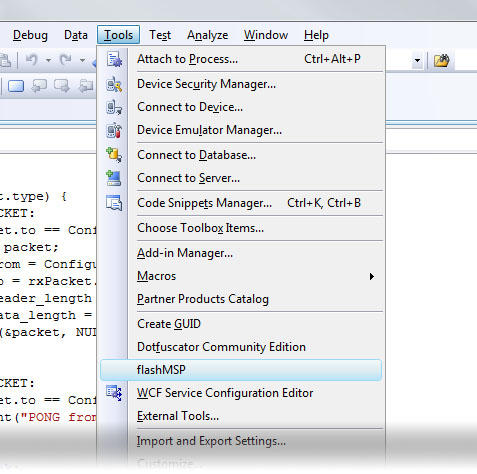This screenshot has height=474, width=477.
Task: Click the print icon left of Undo
Action: [6, 60]
